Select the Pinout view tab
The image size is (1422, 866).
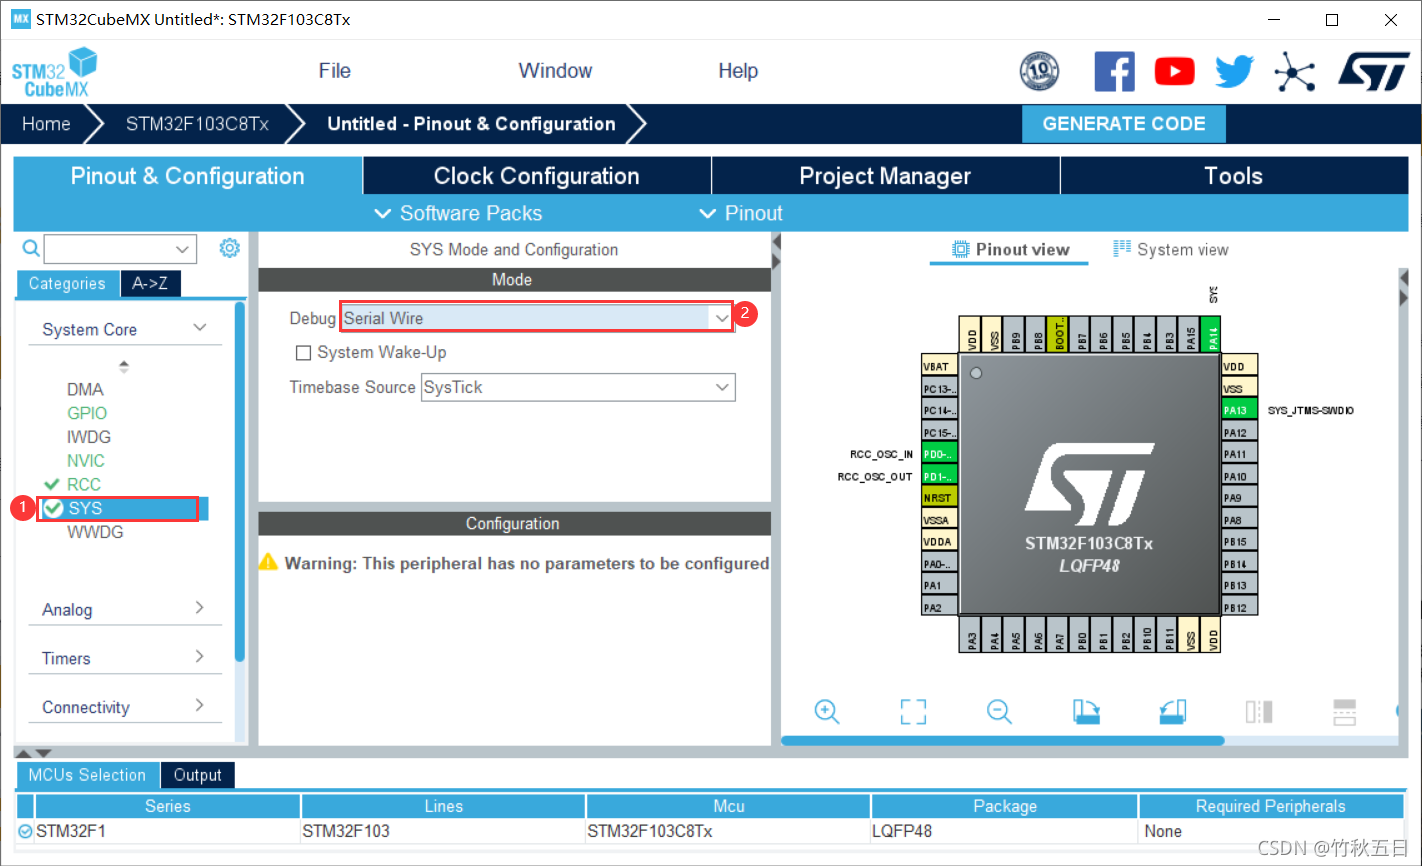(1010, 249)
